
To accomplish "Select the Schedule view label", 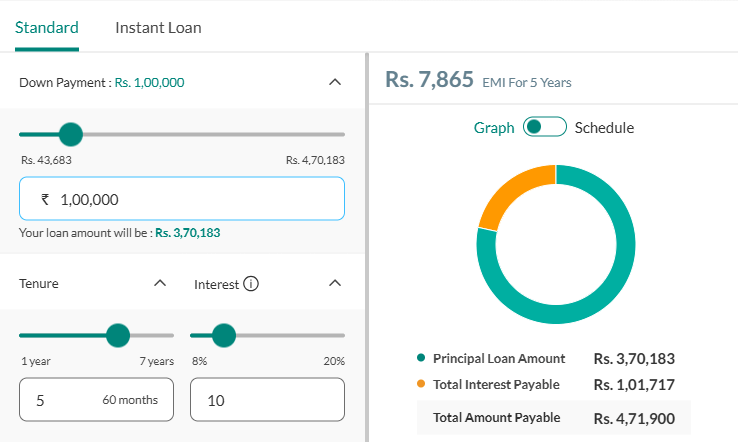I will coord(604,128).
